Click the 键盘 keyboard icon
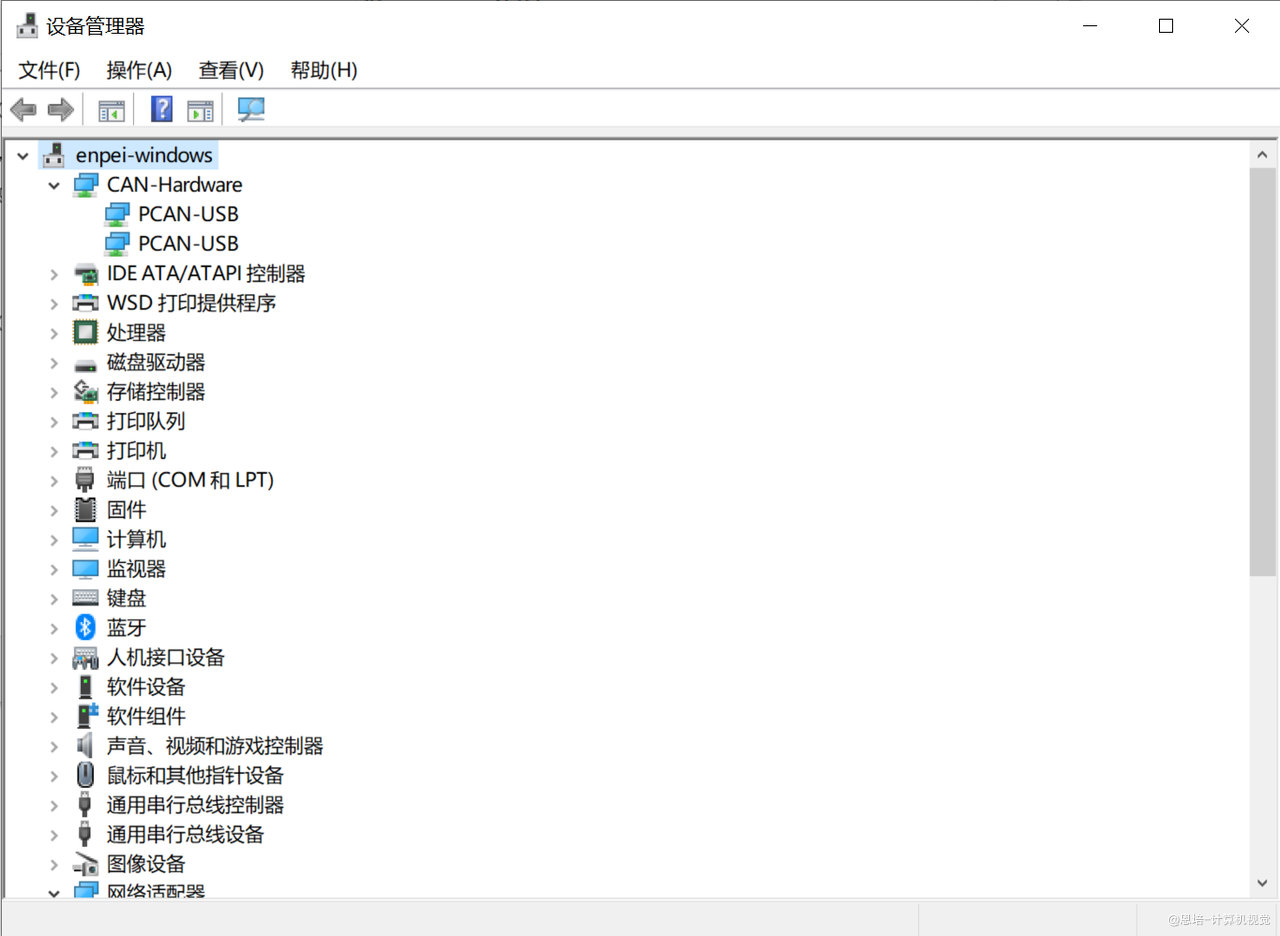 [x=86, y=598]
